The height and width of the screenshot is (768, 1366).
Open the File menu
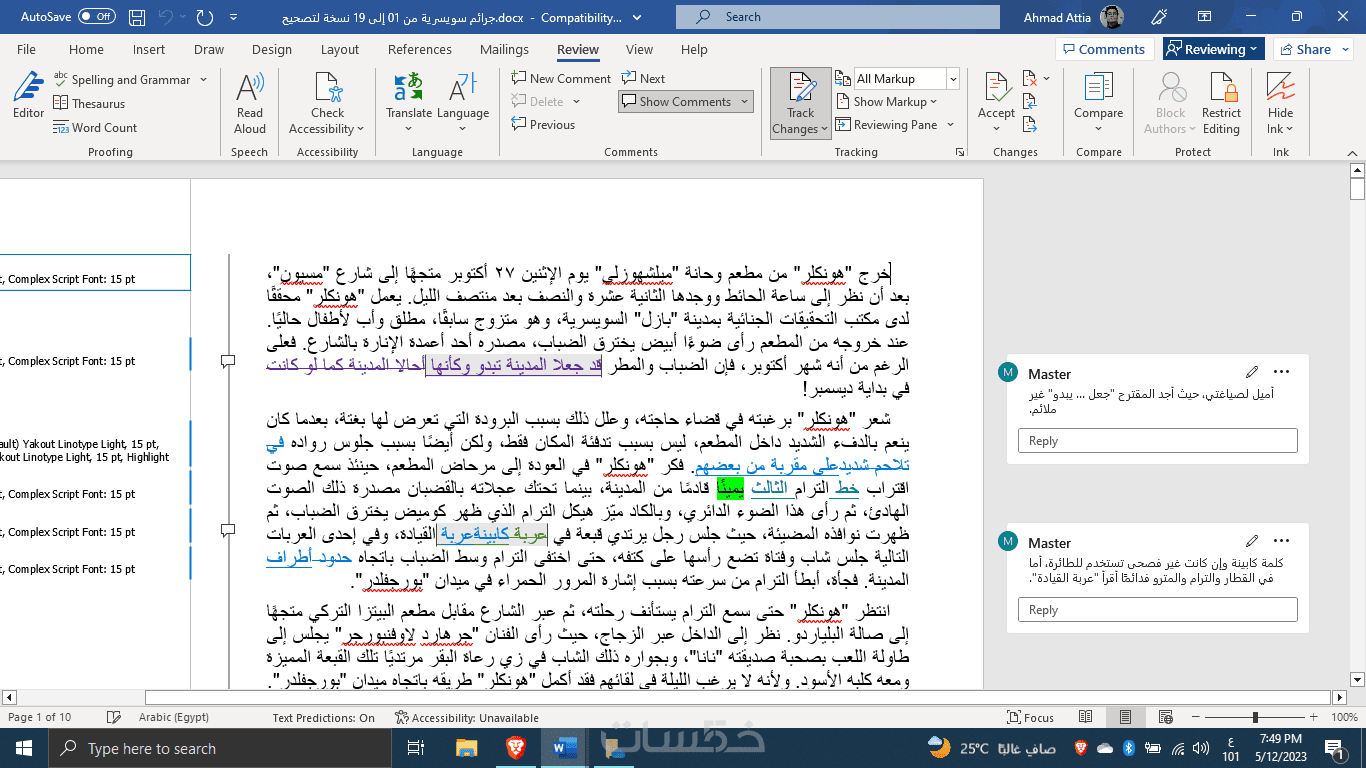pos(27,50)
